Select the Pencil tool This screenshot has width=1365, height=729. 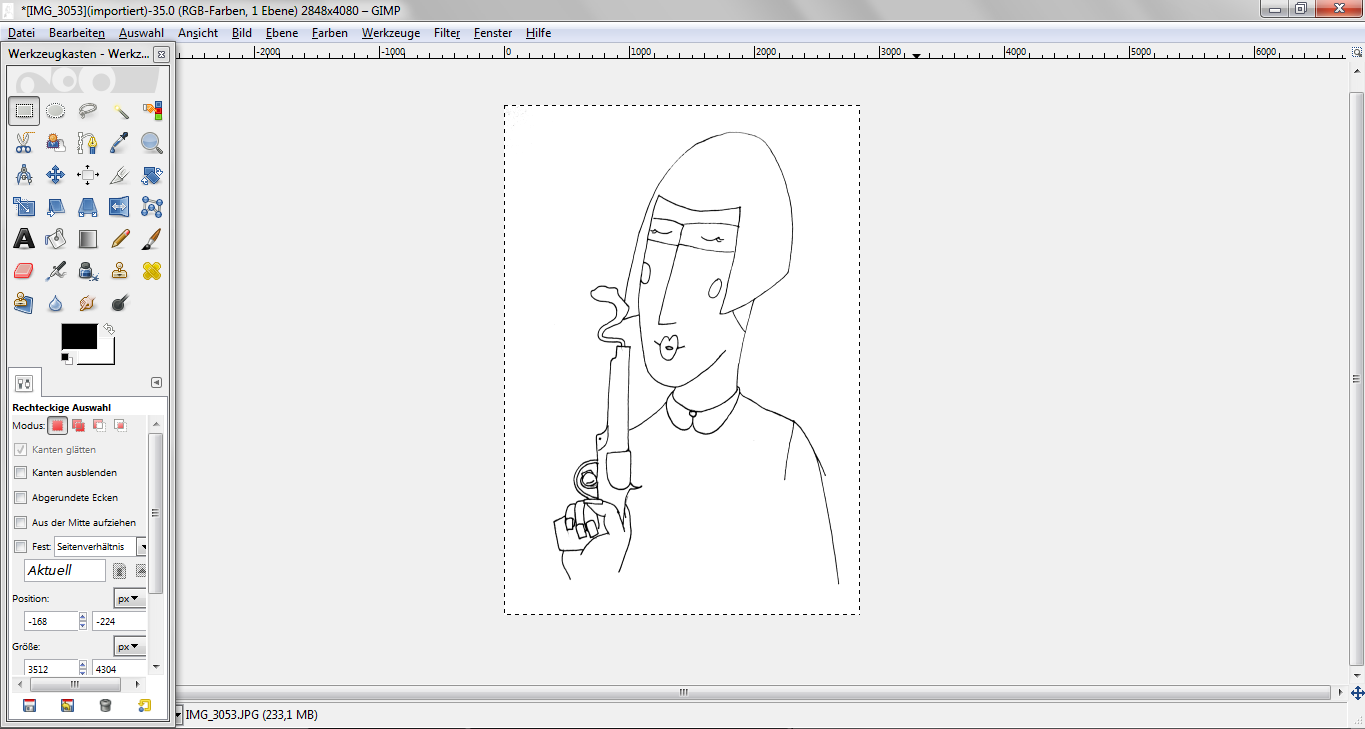click(x=120, y=239)
